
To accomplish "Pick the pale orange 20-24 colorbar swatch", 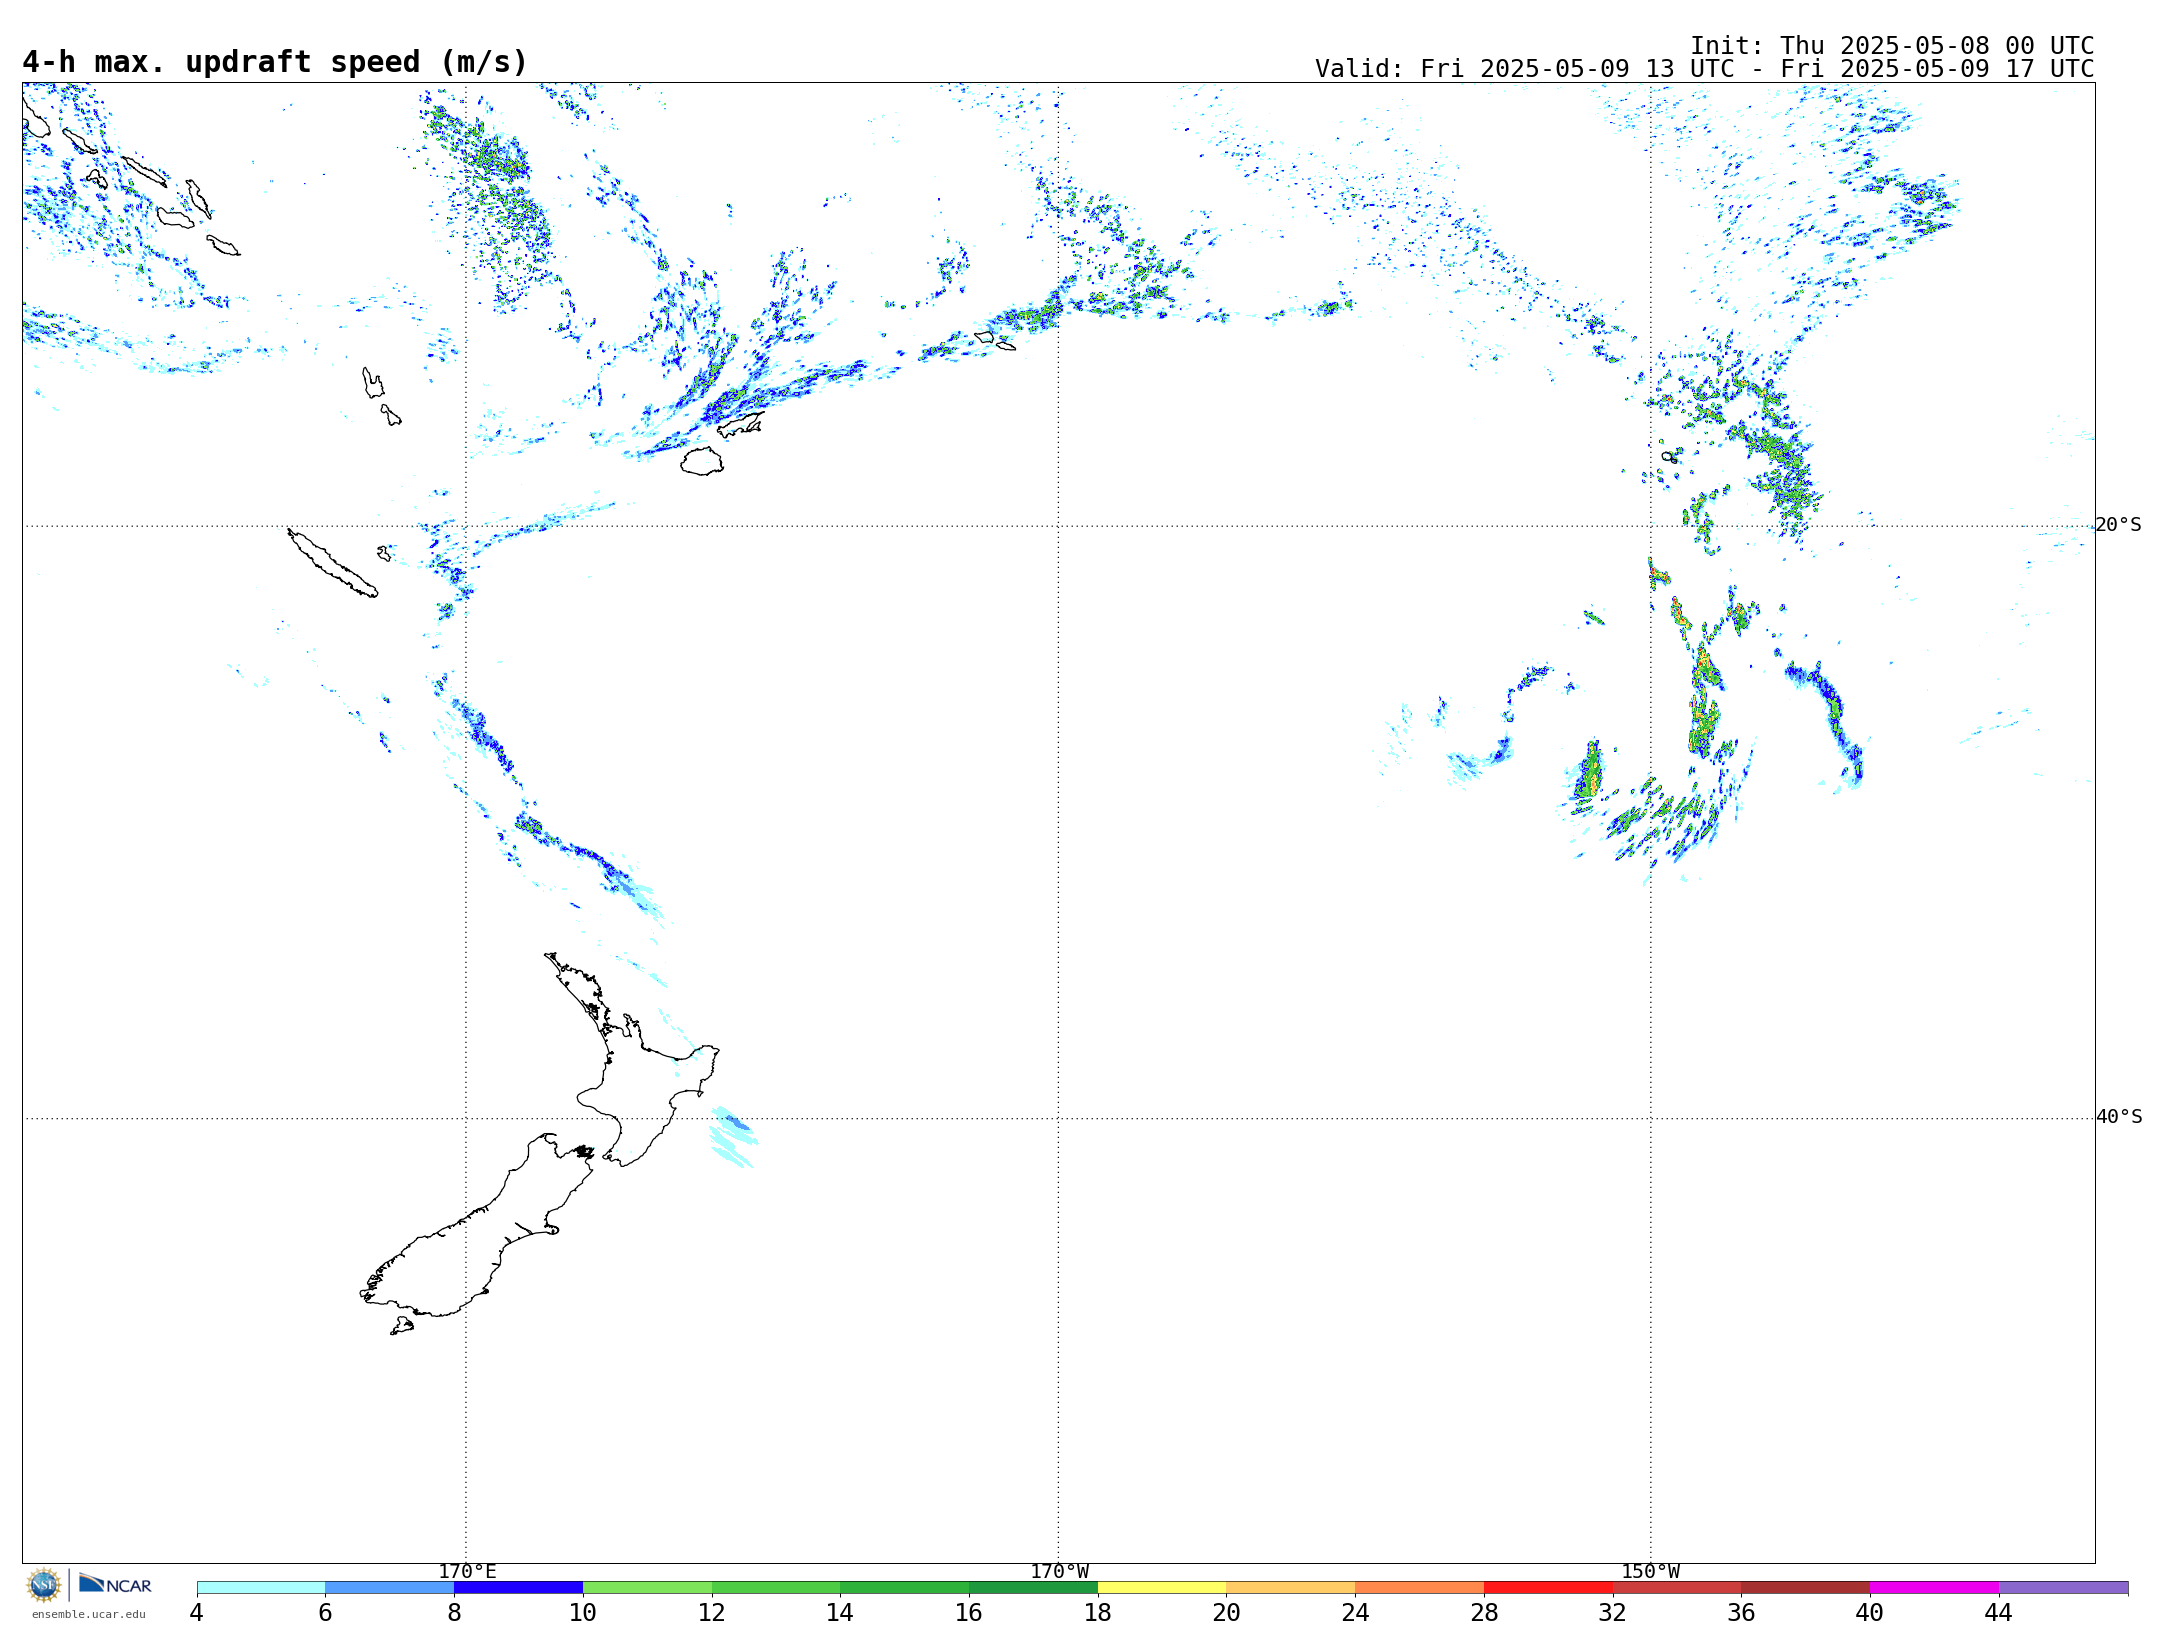I will [1291, 1588].
